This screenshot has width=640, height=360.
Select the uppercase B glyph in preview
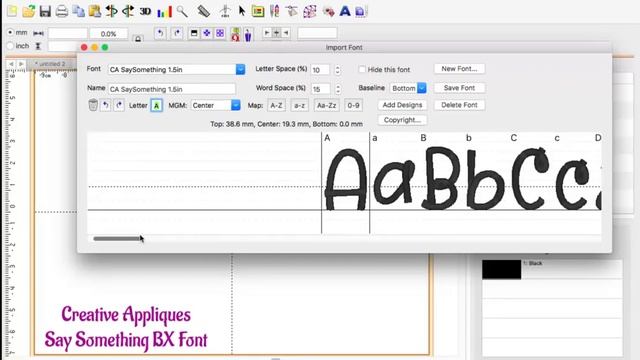pyautogui.click(x=440, y=178)
